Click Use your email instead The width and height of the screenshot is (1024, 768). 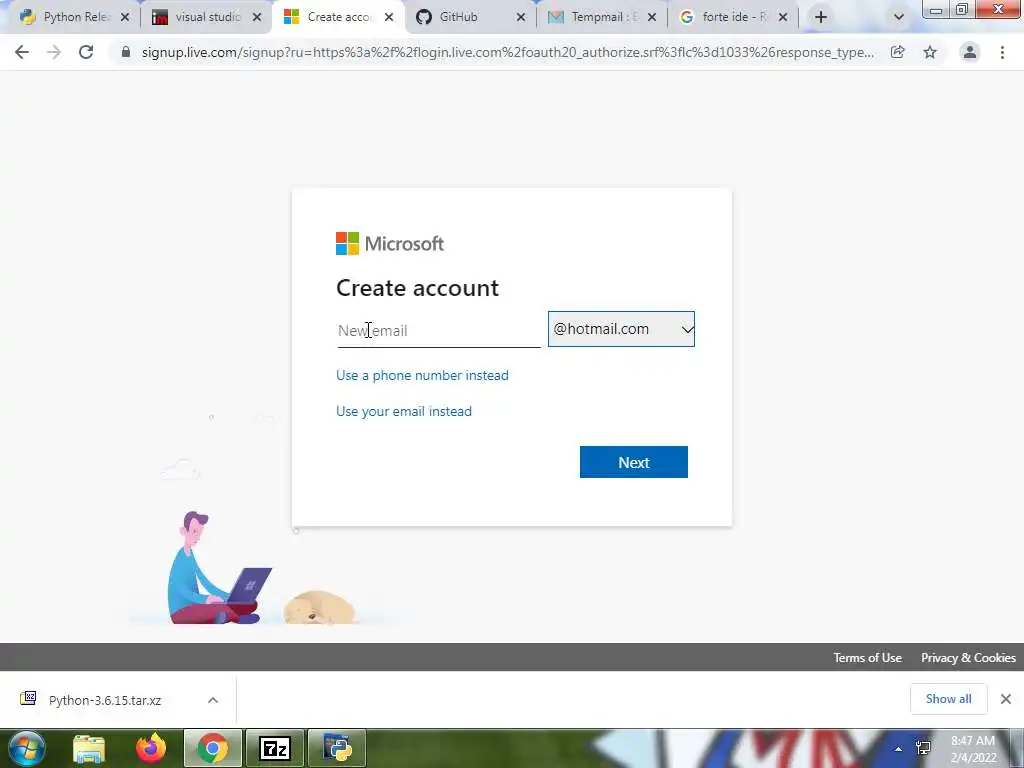point(404,411)
